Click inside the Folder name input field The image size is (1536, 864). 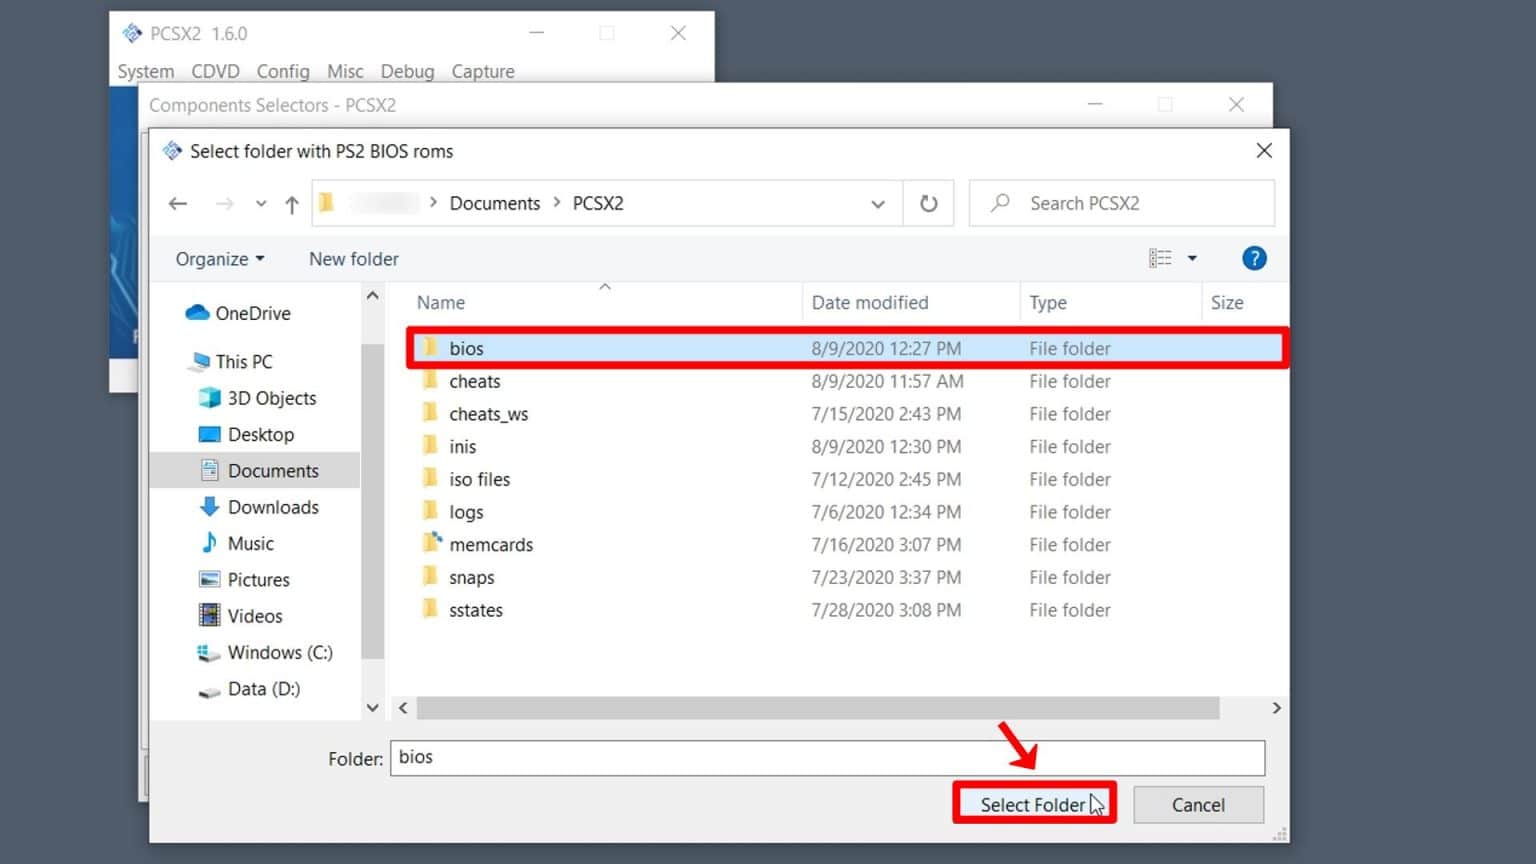click(700, 758)
